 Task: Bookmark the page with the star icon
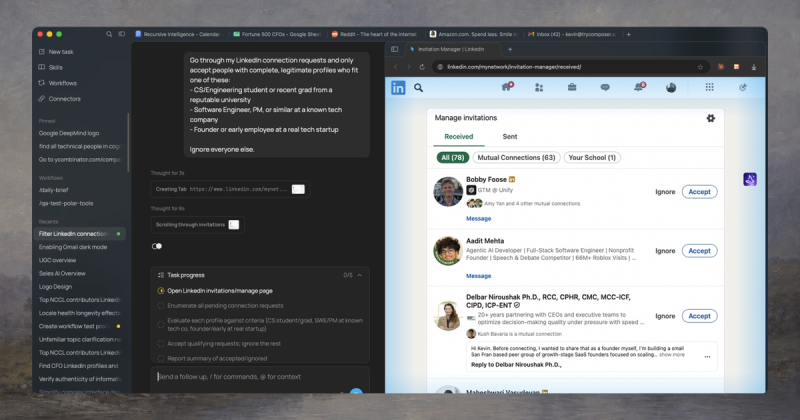[x=700, y=67]
